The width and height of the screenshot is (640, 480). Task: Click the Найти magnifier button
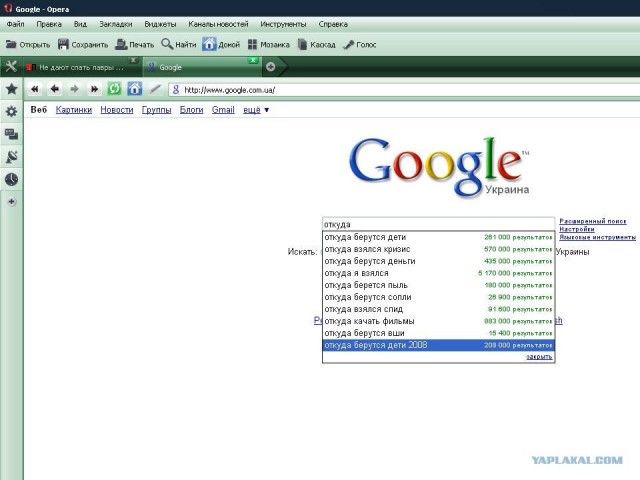click(179, 44)
